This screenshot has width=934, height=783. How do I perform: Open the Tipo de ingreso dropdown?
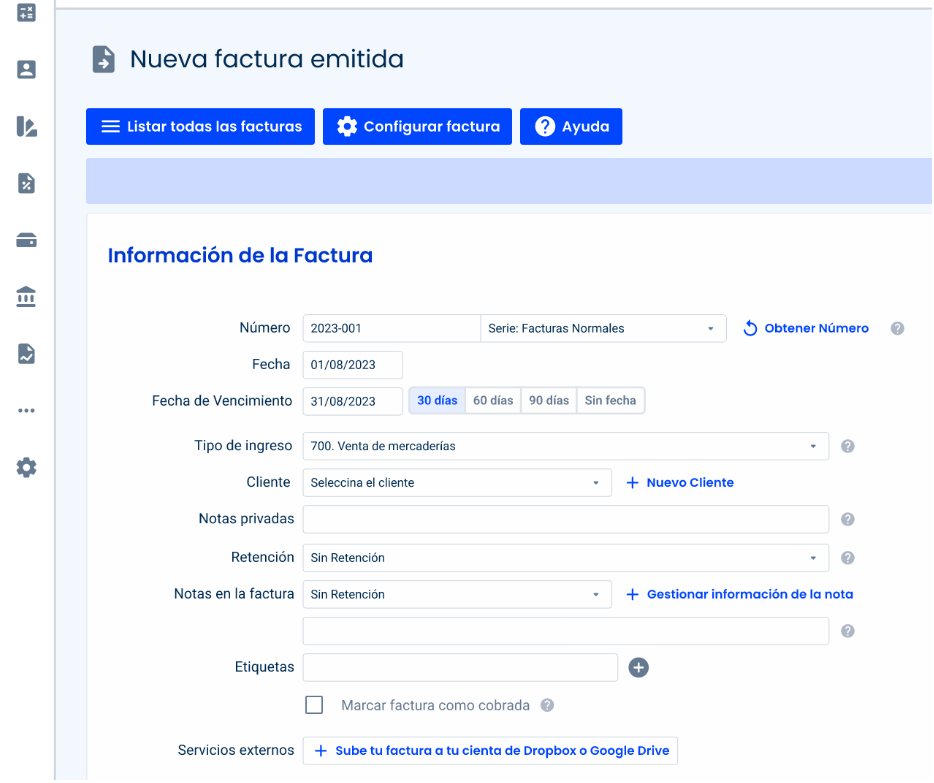[x=565, y=446]
